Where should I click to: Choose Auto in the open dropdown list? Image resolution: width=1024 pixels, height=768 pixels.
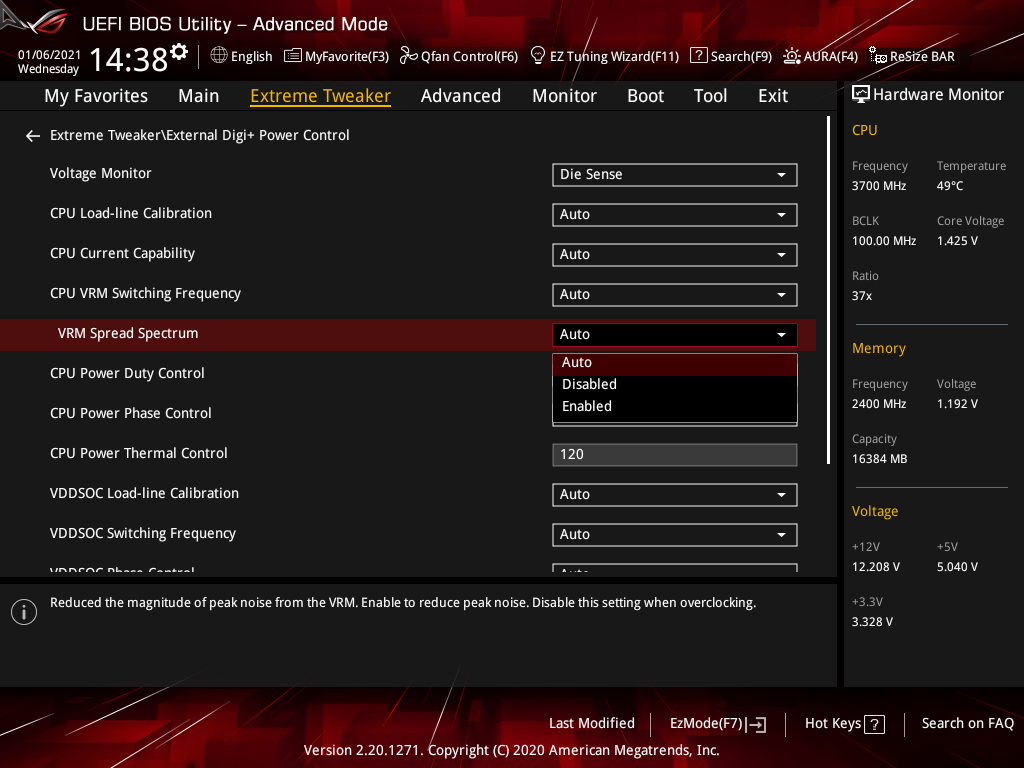click(x=675, y=362)
